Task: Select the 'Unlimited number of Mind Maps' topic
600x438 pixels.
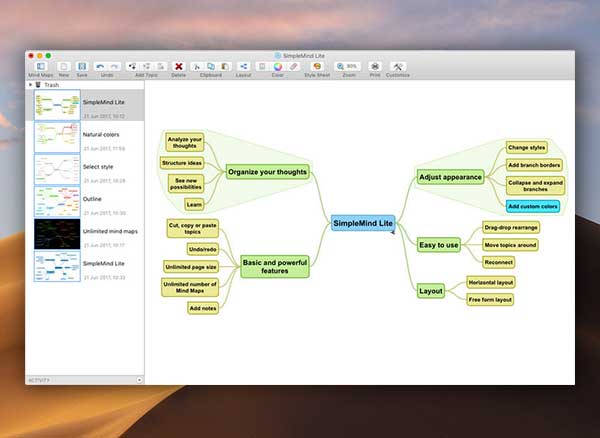Action: coord(190,288)
